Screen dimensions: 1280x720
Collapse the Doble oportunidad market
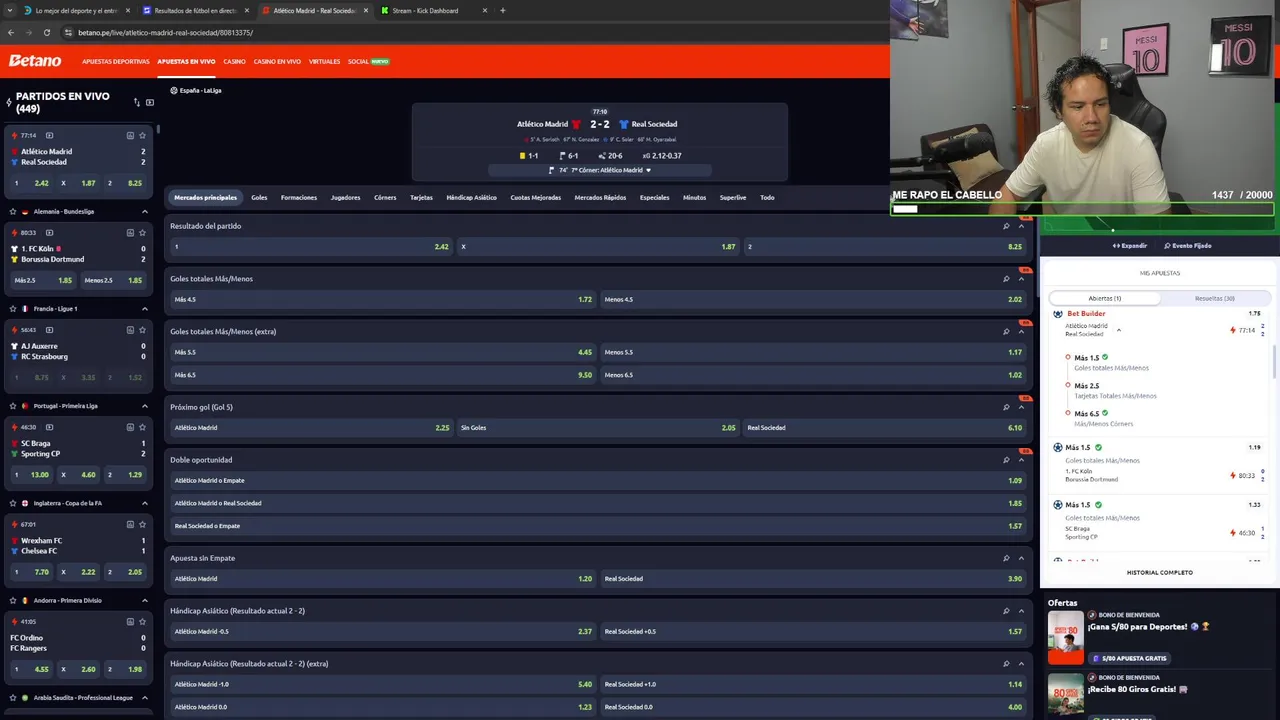[1021, 460]
